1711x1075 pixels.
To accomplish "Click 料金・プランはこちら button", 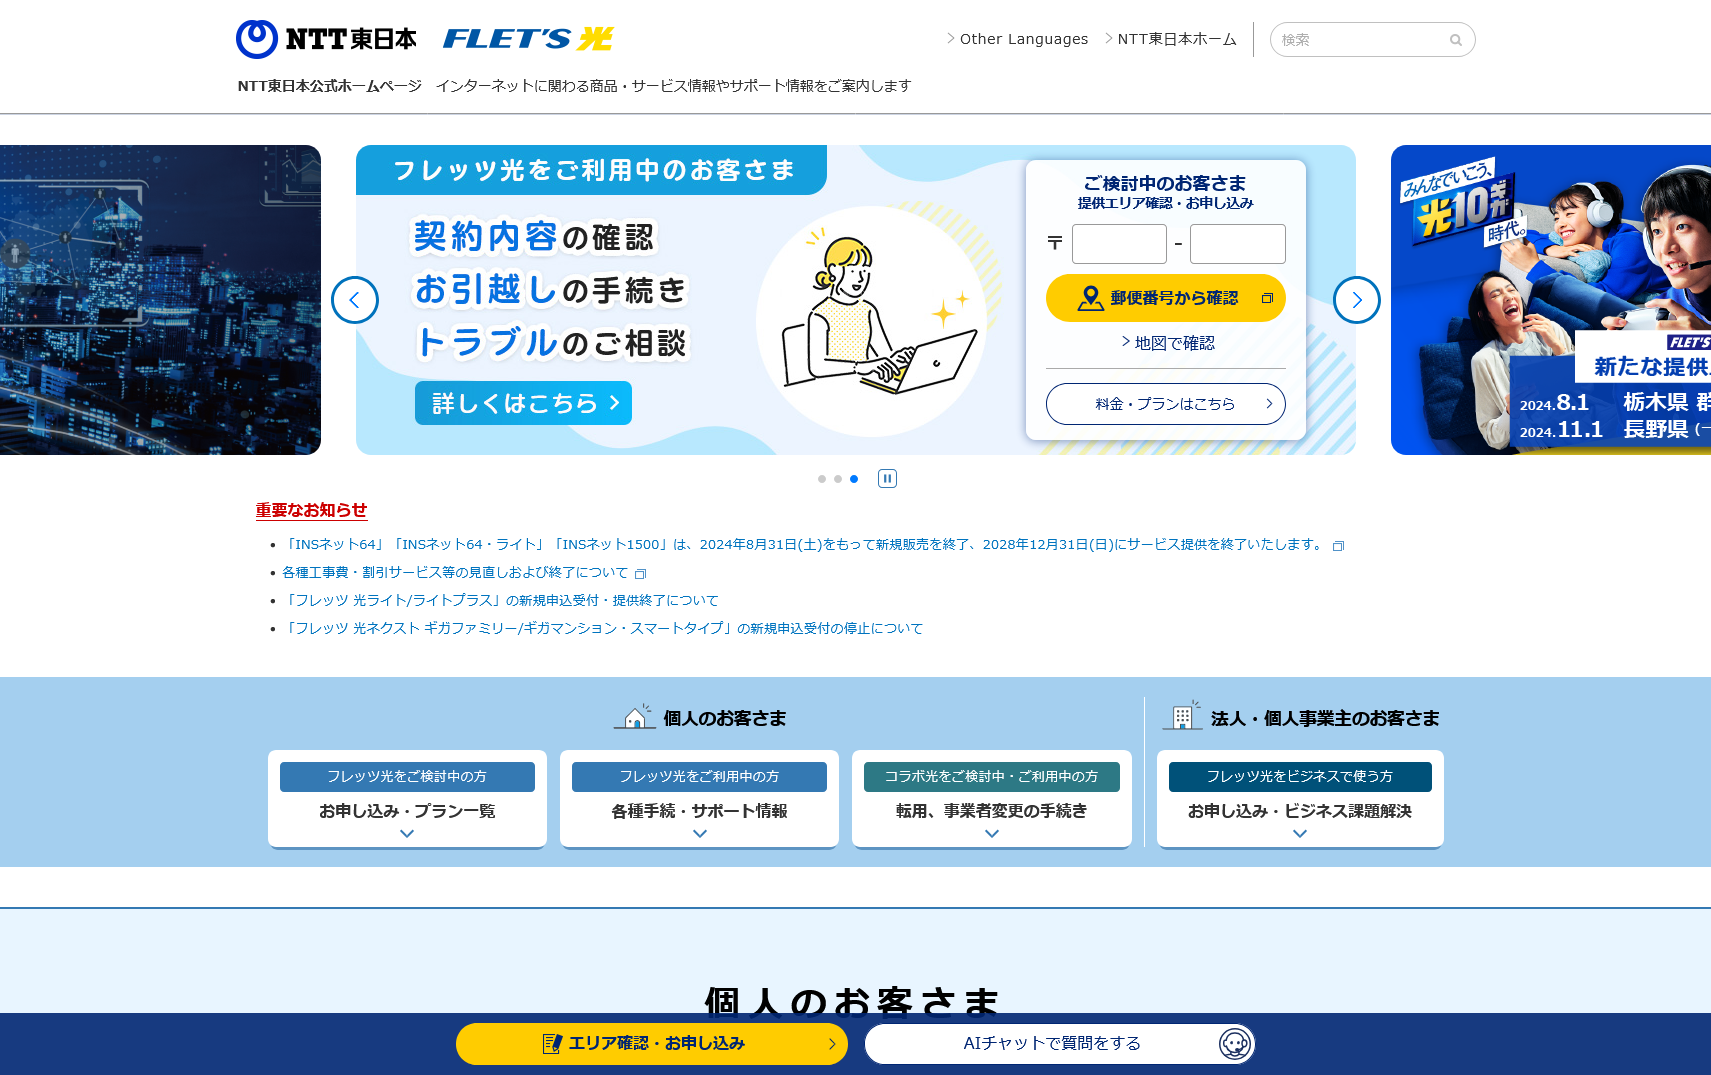I will tap(1165, 404).
